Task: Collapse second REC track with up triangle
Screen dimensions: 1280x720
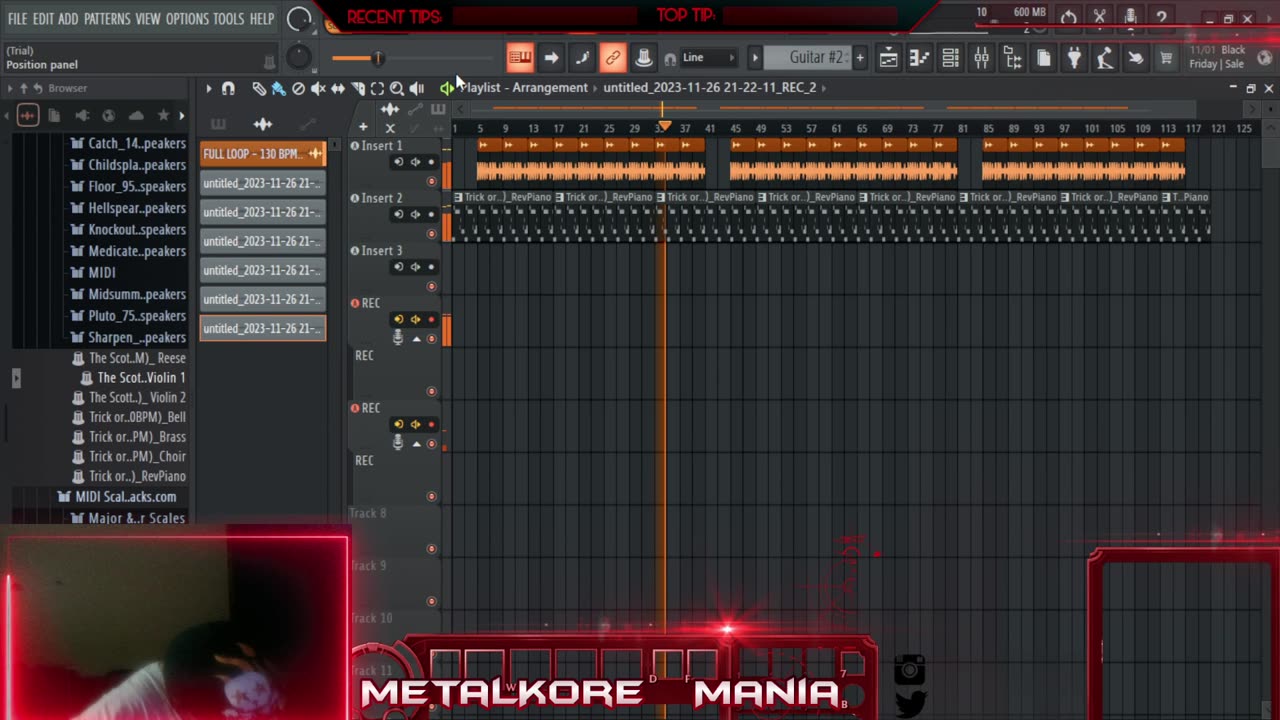Action: point(416,444)
